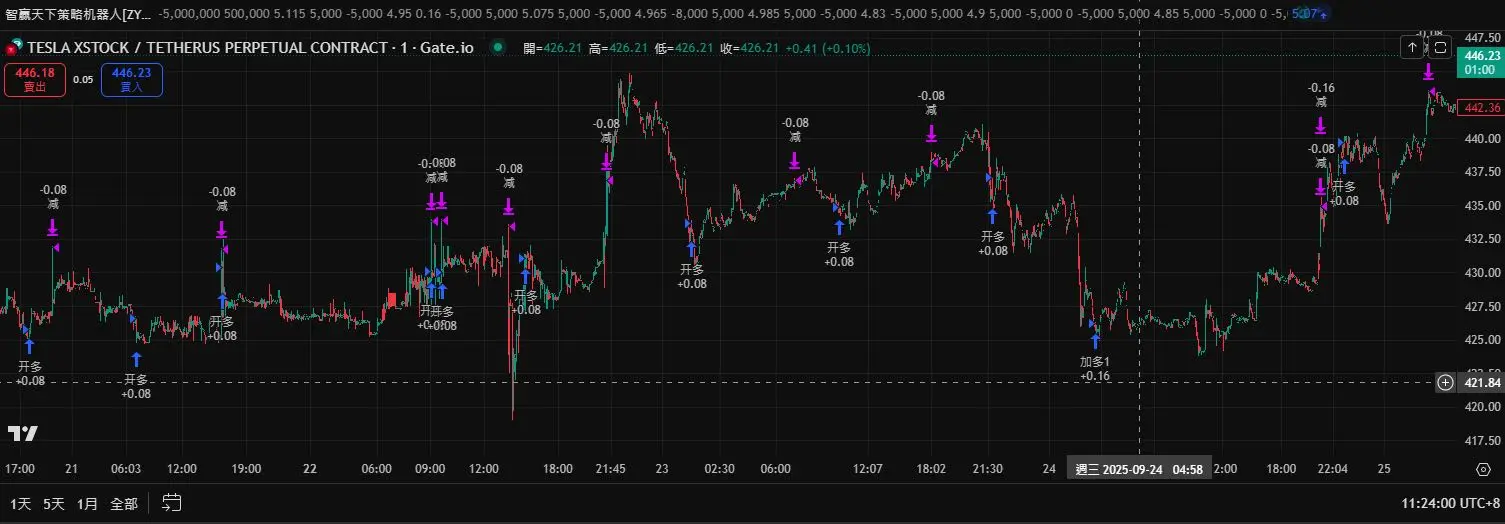Maximize the chart pane with the bracket icon
The width and height of the screenshot is (1505, 524).
[x=1440, y=47]
